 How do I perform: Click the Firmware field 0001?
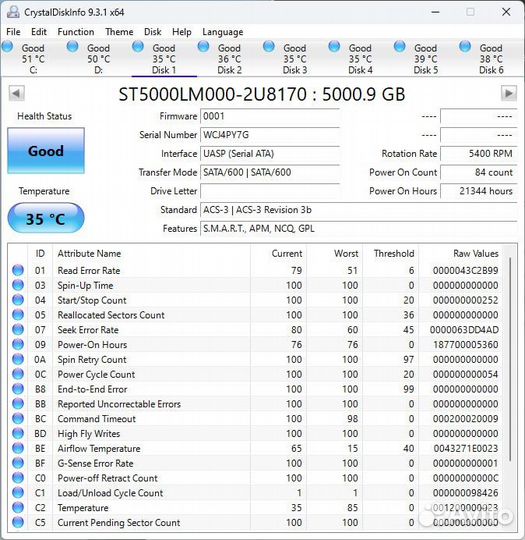[270, 116]
